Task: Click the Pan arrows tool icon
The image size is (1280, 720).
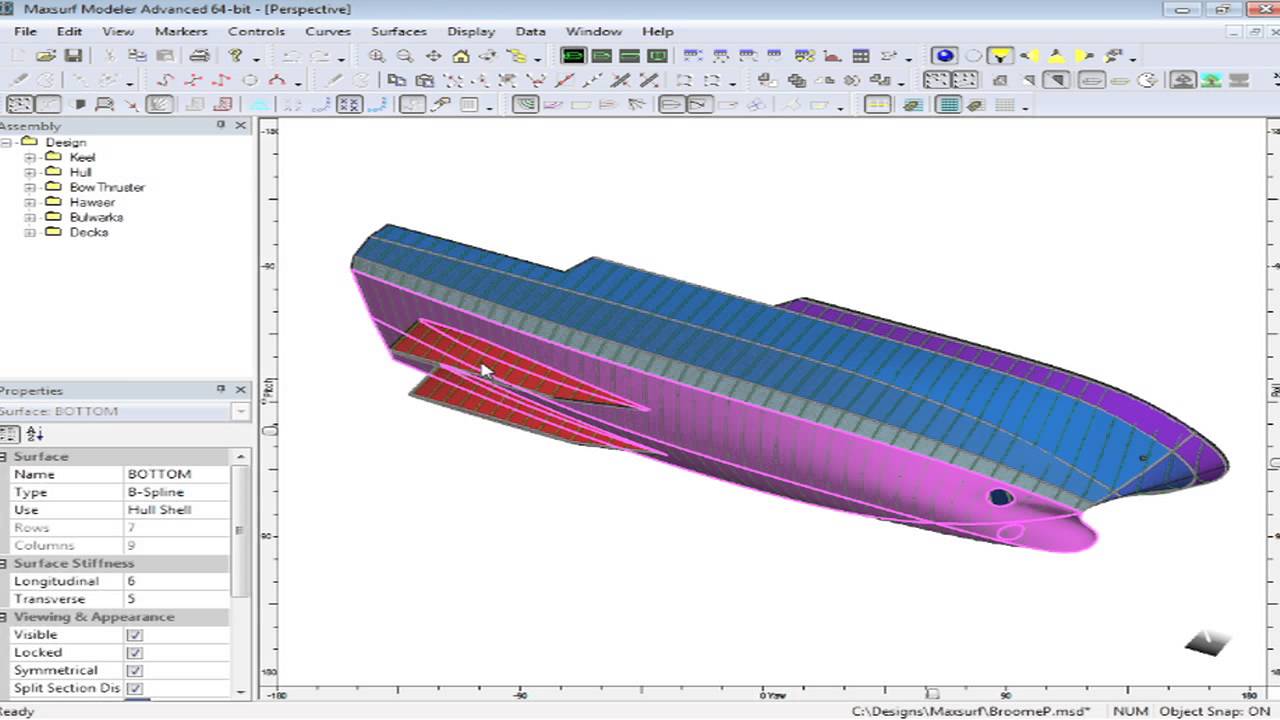Action: tap(433, 57)
